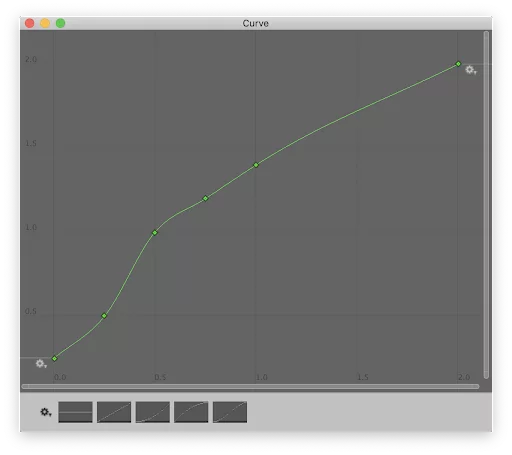The height and width of the screenshot is (455, 512).
Task: Maximize the Curve window with green button
Action: click(x=60, y=23)
